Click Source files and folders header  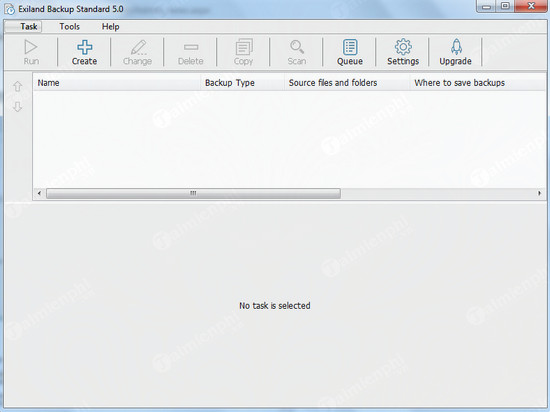(x=347, y=83)
